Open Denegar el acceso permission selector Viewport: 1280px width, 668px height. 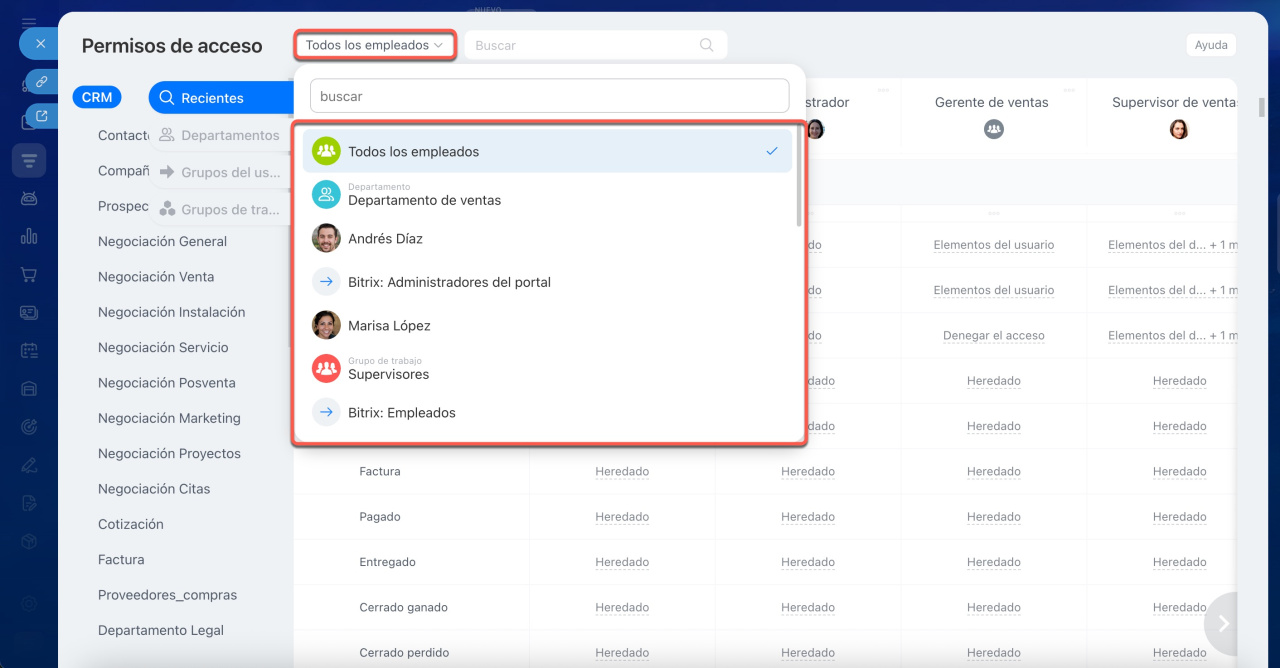[x=993, y=336]
